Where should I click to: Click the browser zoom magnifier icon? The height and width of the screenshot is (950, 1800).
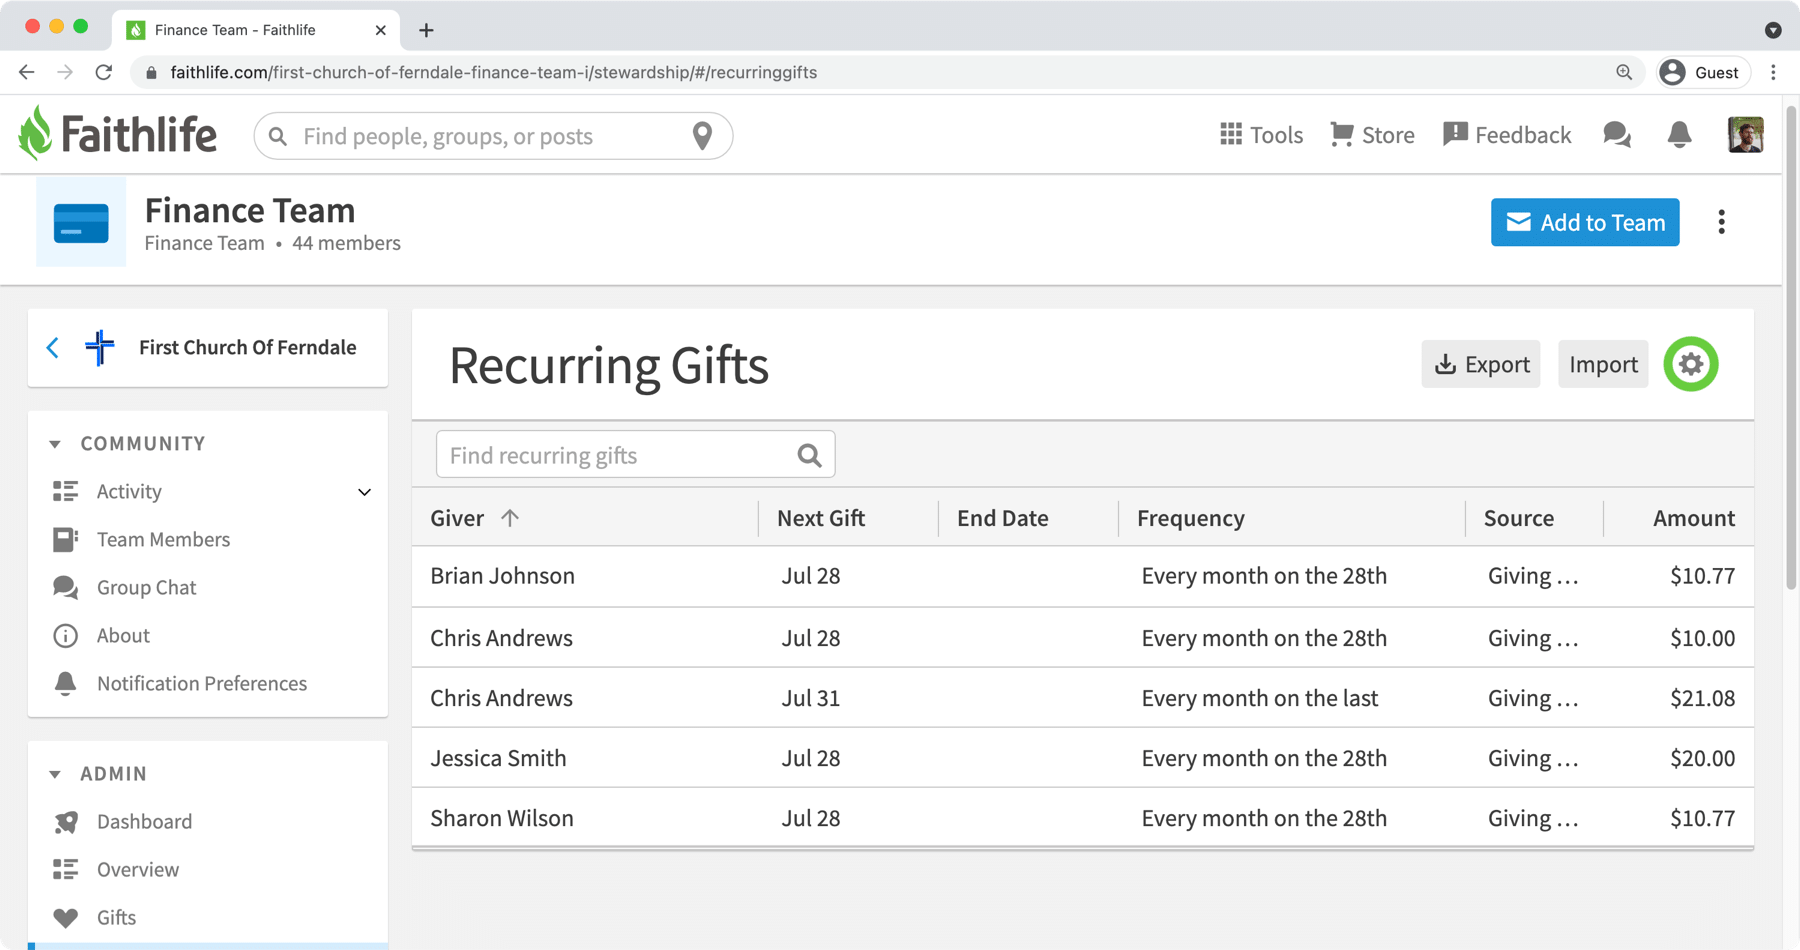click(x=1624, y=72)
